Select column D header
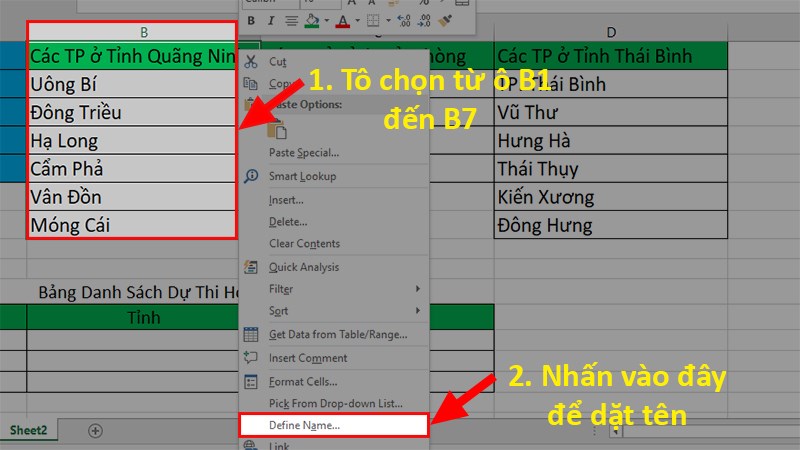800x450 pixels. coord(611,33)
